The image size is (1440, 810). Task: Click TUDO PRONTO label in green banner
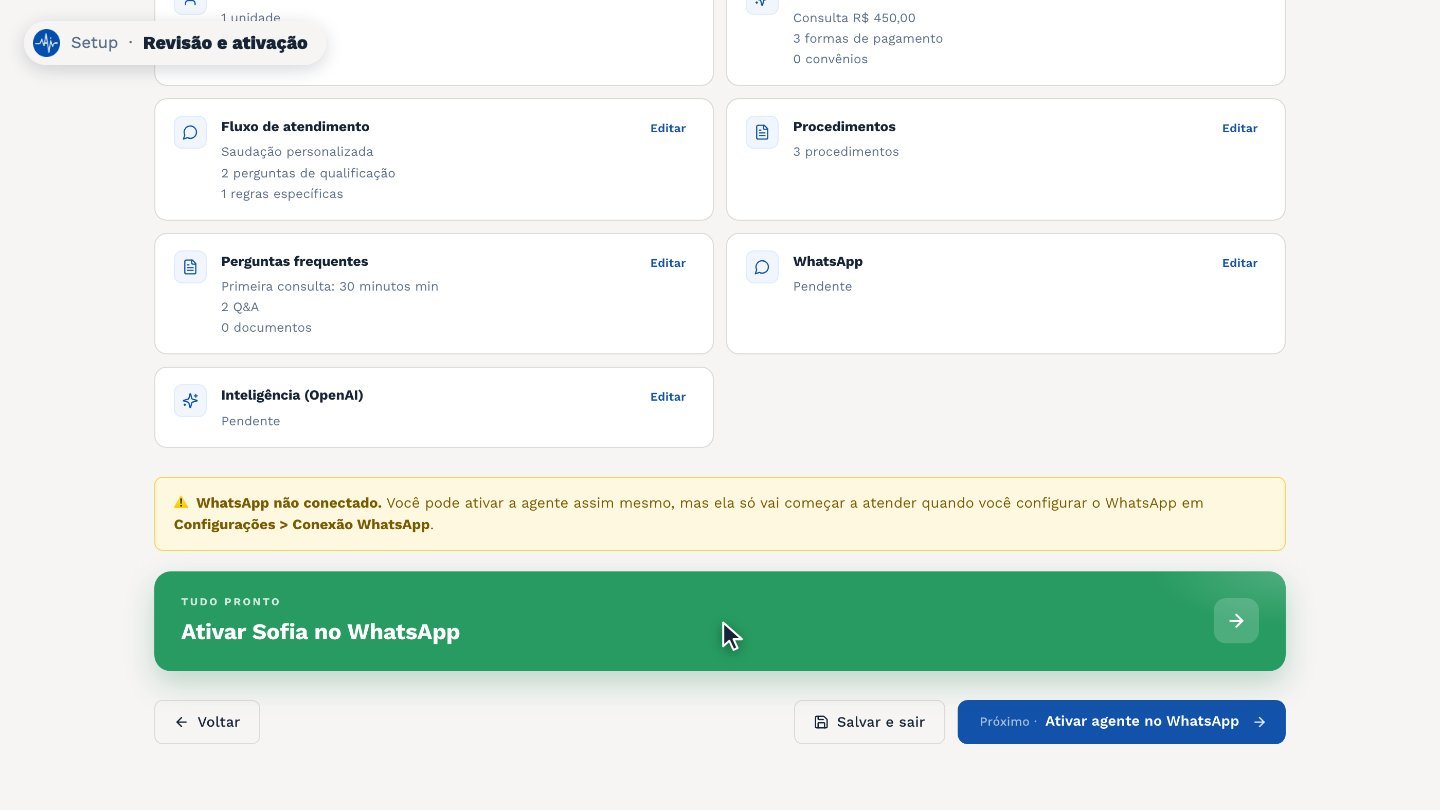tap(231, 602)
